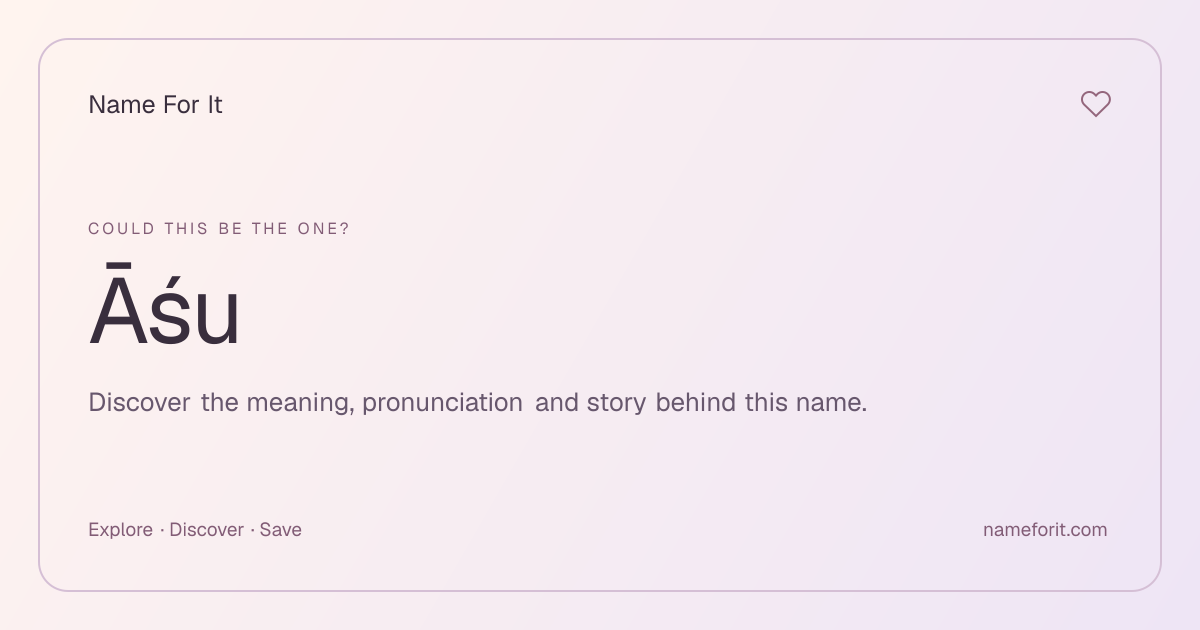
Task: Click the word 'meaning,' in the description
Action: 300,403
